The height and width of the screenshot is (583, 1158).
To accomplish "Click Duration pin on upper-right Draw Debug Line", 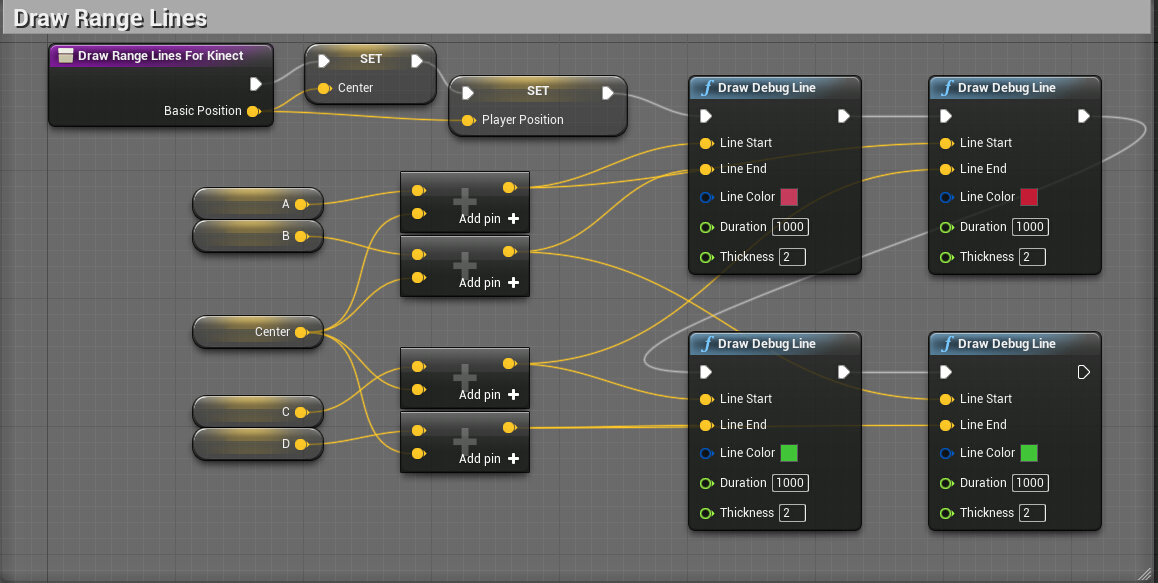I will point(946,228).
